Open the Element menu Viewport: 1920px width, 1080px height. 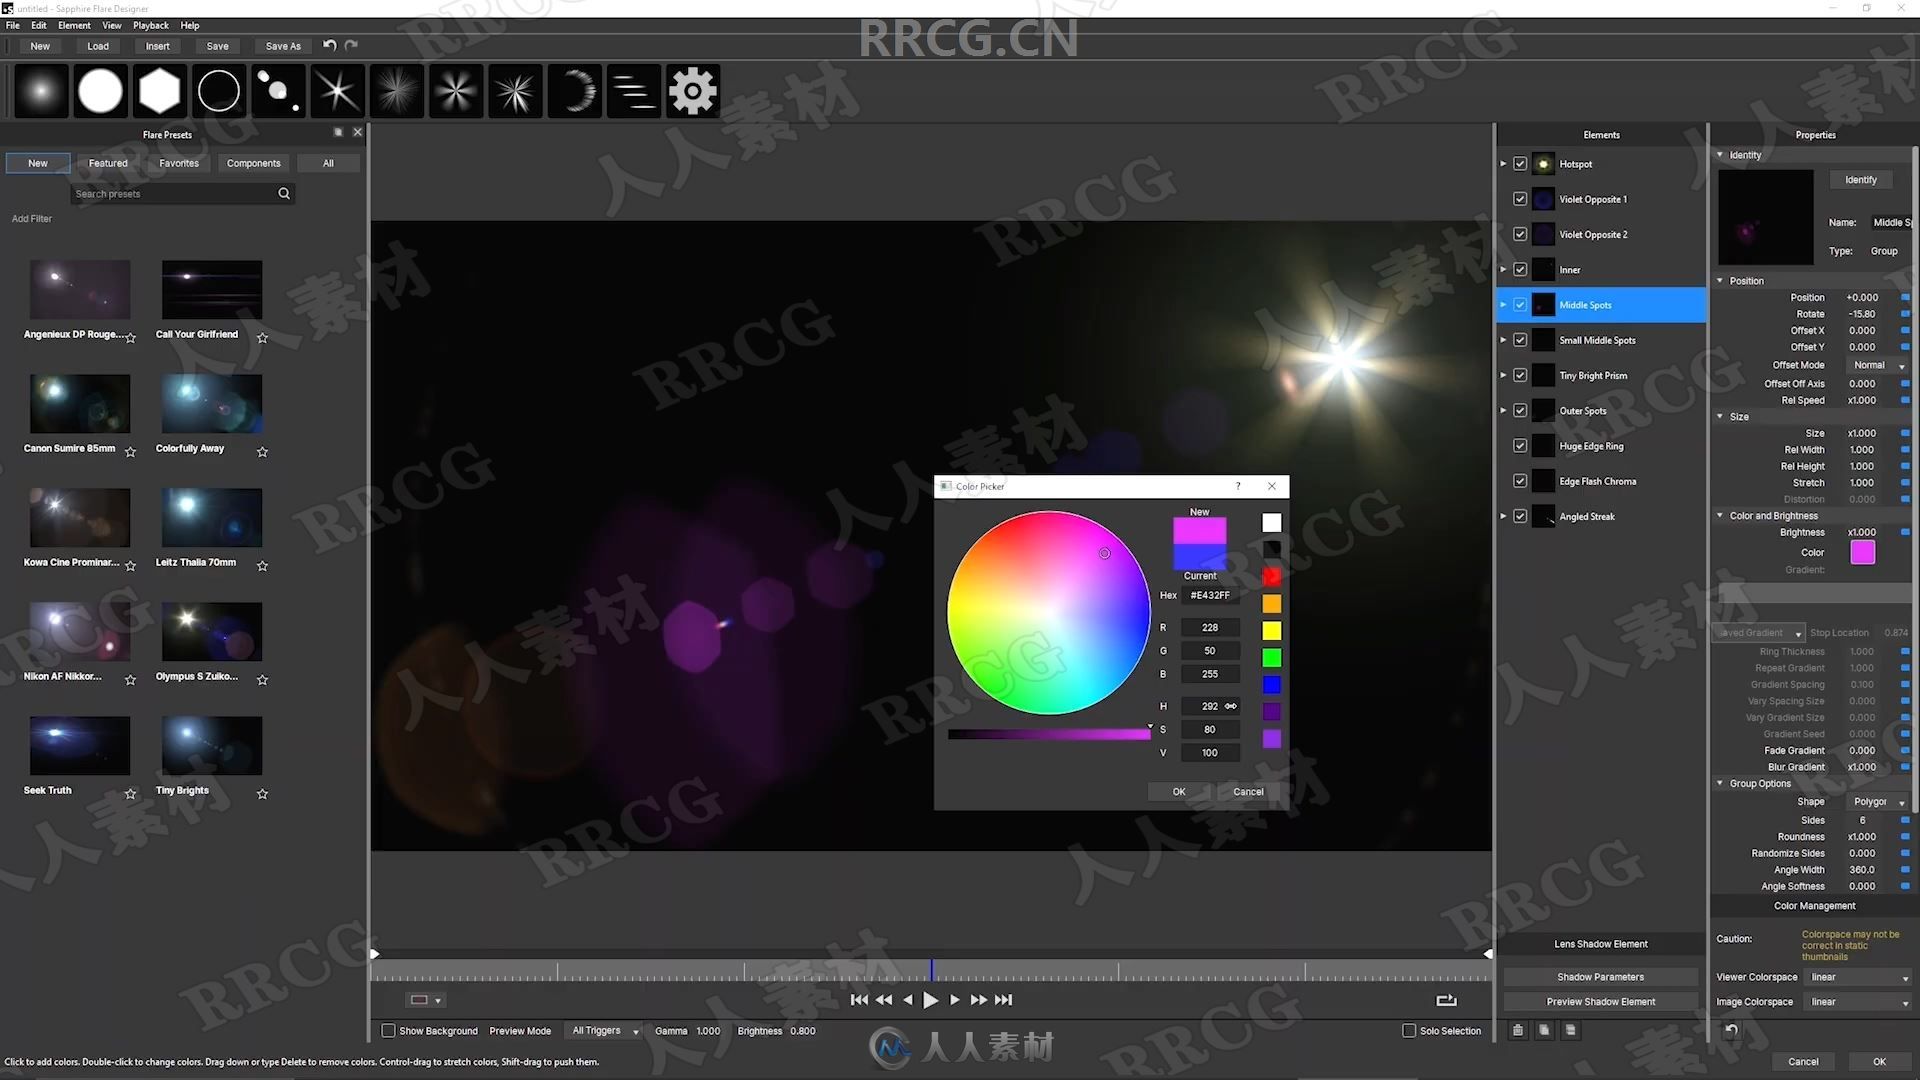pos(74,24)
